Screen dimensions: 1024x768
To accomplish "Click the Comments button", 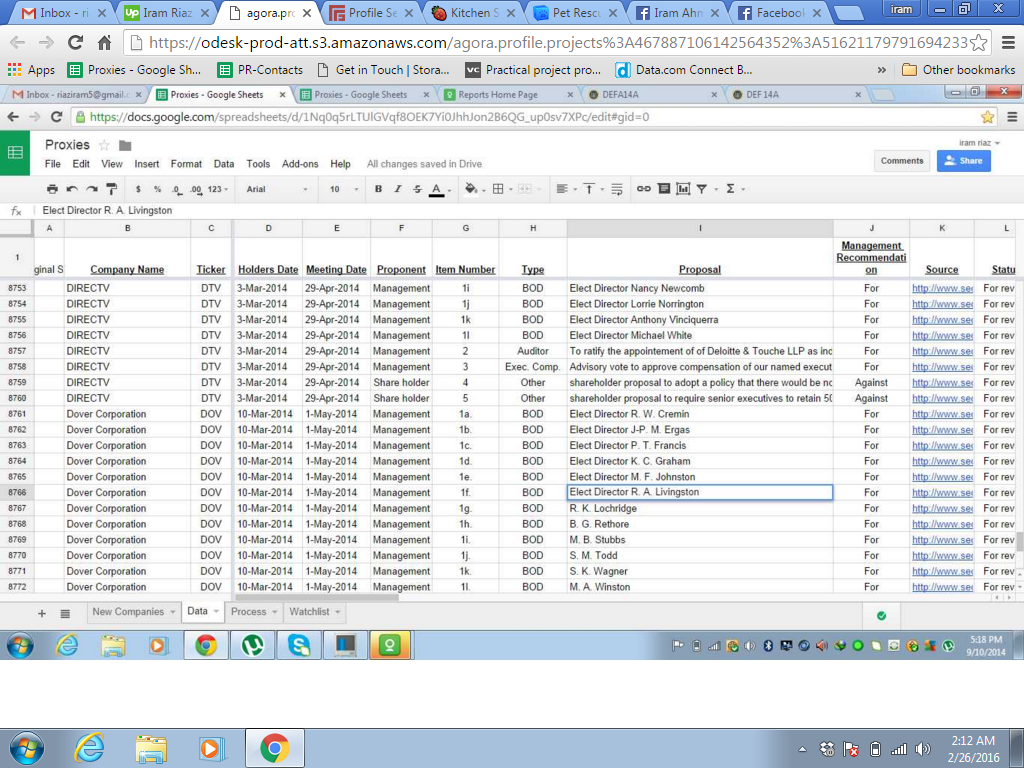I will (902, 161).
